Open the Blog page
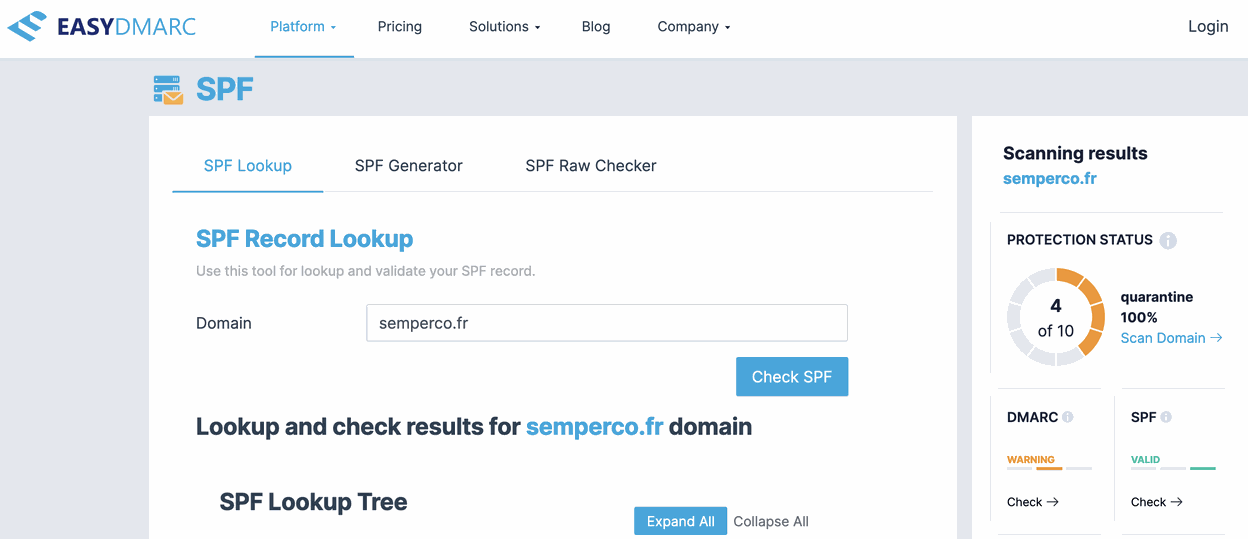 (x=596, y=27)
